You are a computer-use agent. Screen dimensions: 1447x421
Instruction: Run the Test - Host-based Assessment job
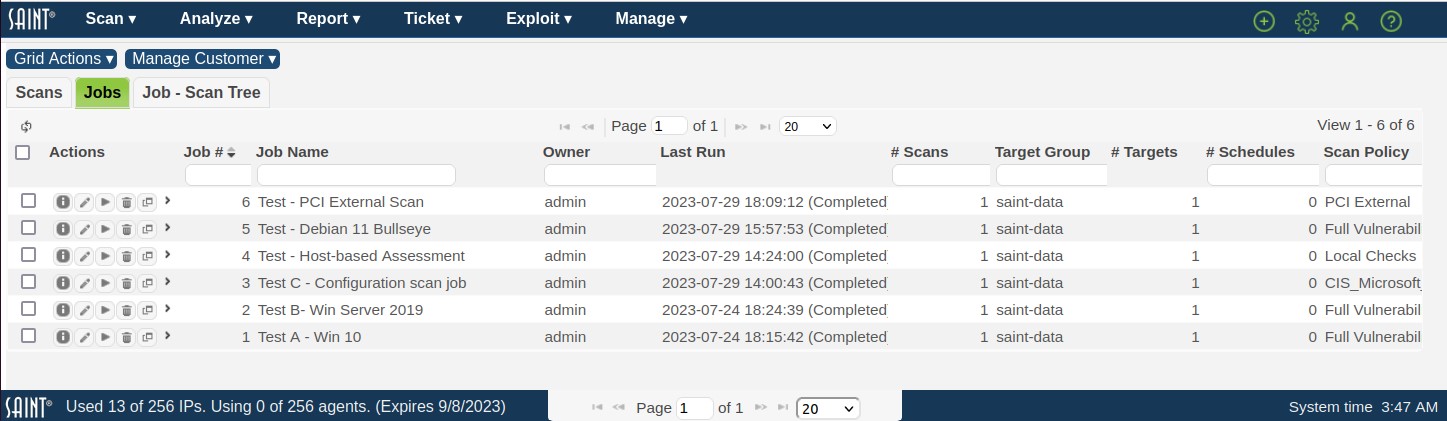point(105,256)
